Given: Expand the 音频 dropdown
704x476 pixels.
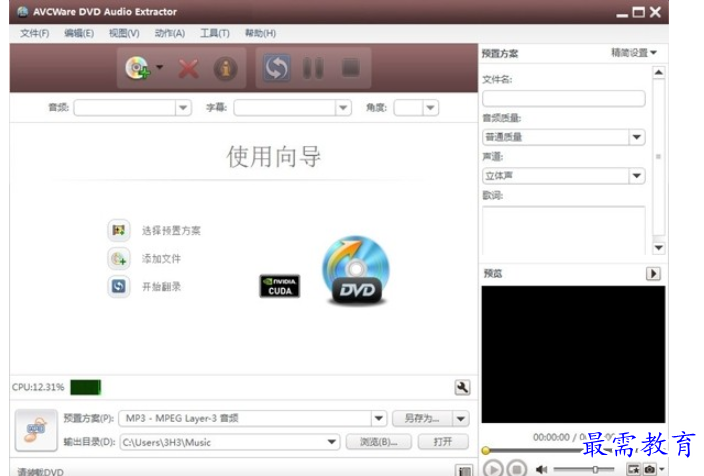Looking at the screenshot, I should (x=183, y=108).
